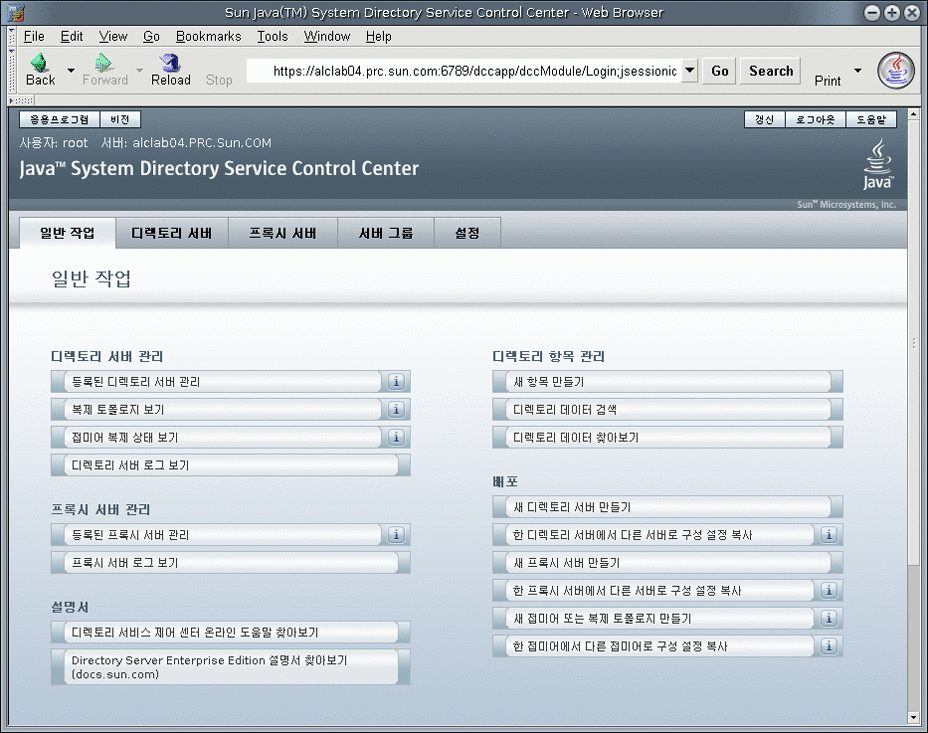Click Directory Server Enterprise Edition 설명서 찾아보기 link
The height and width of the screenshot is (733, 928).
pyautogui.click(x=230, y=667)
